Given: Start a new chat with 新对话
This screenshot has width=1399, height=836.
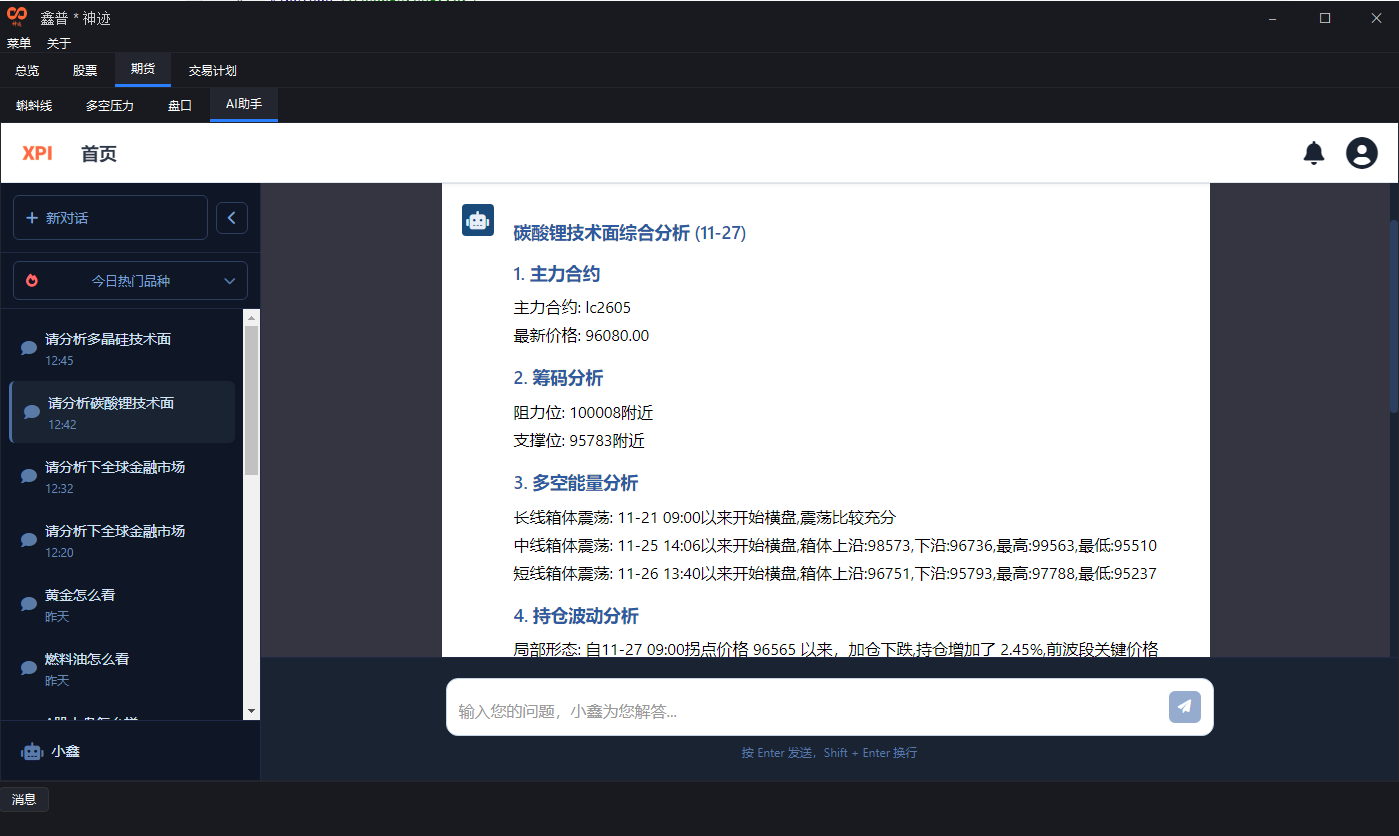Looking at the screenshot, I should pos(110,217).
